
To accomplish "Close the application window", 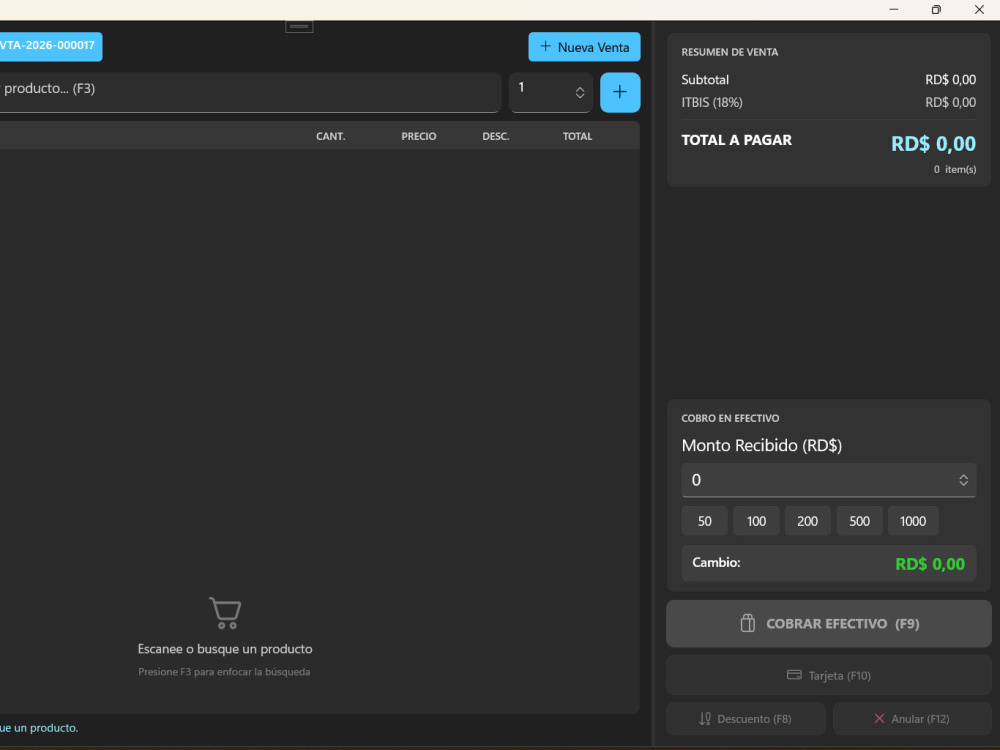I will click(x=979, y=10).
